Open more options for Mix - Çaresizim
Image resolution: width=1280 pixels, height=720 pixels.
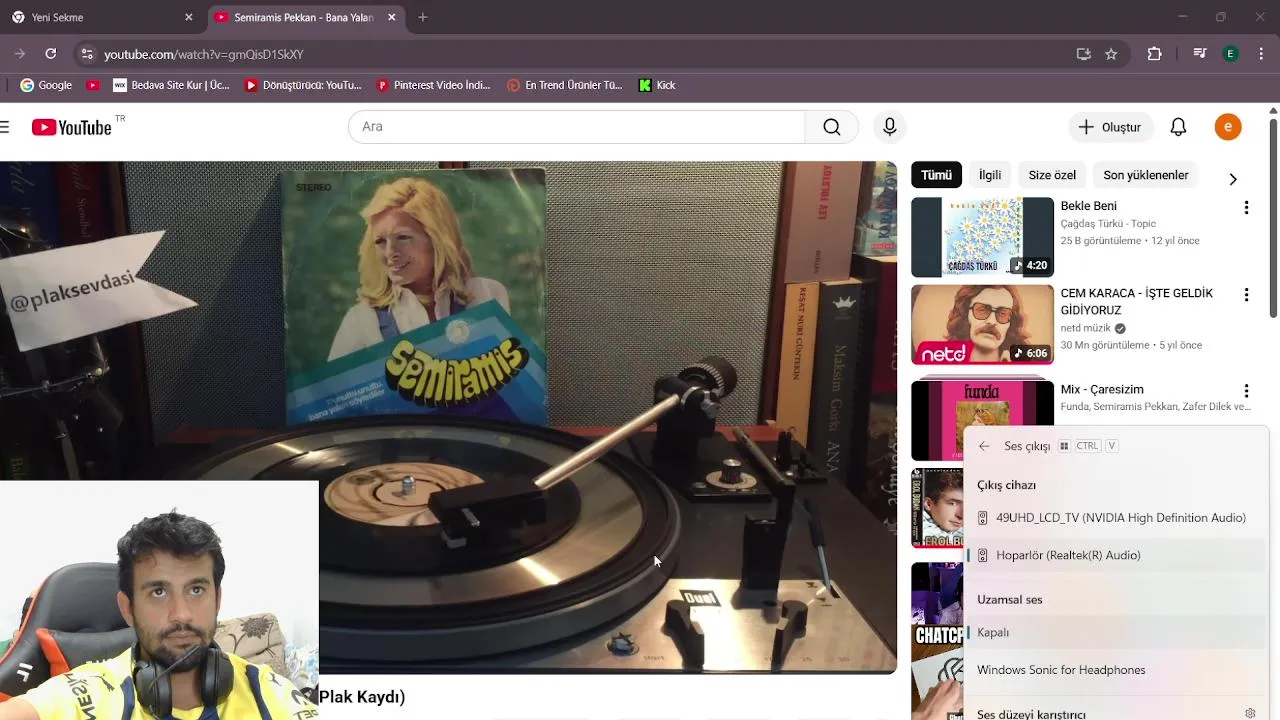(1246, 391)
